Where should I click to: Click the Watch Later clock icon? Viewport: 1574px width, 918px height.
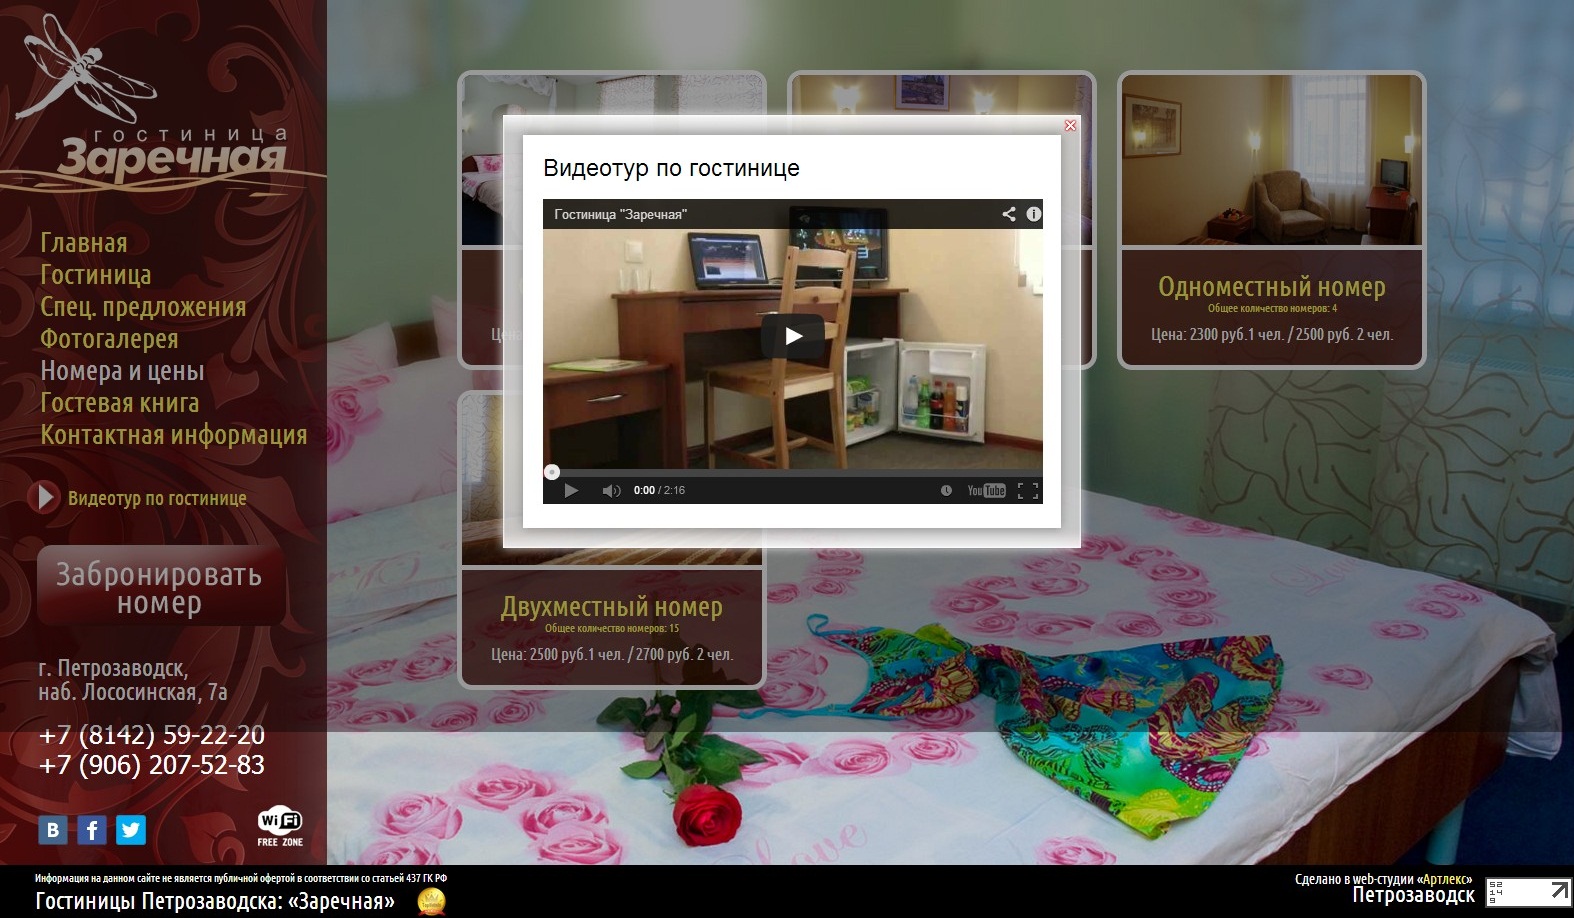click(946, 490)
